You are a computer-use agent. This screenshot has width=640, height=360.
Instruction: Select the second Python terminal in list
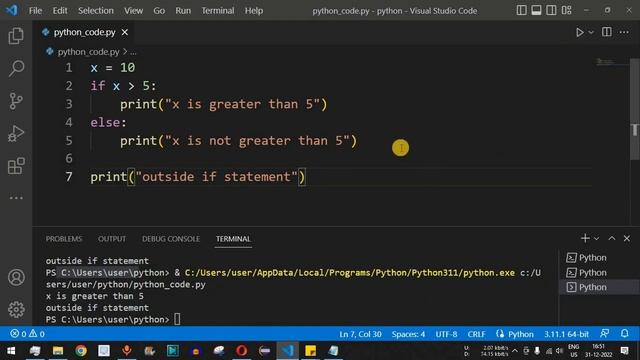pyautogui.click(x=598, y=272)
